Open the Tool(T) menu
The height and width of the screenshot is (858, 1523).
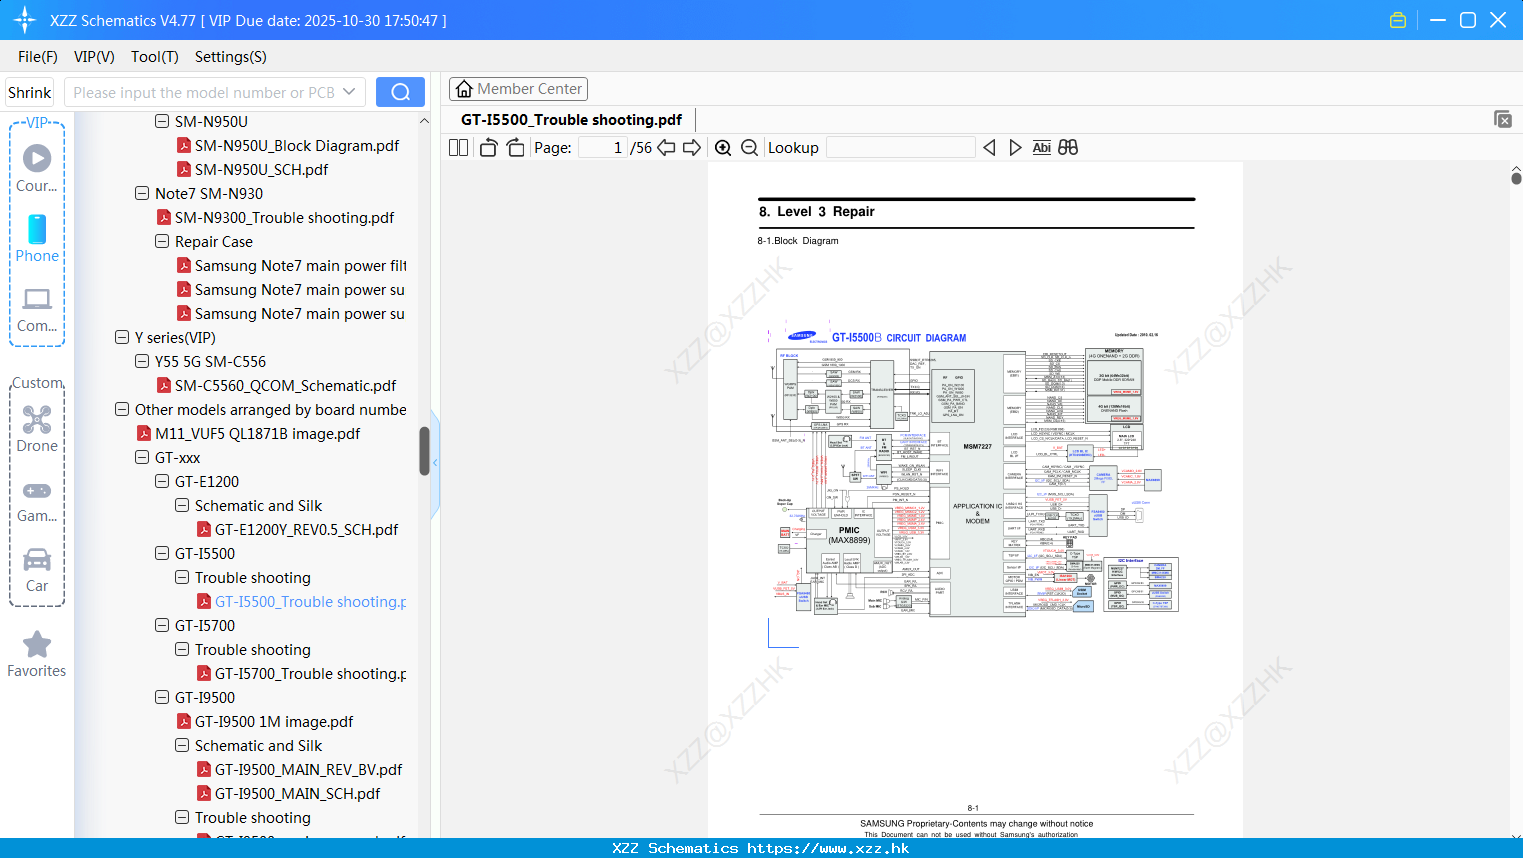155,56
